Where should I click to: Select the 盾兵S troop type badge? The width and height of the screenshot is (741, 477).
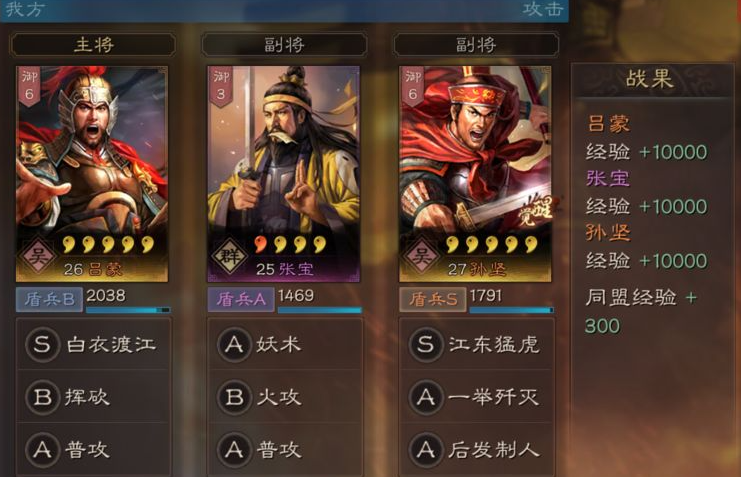tap(433, 299)
